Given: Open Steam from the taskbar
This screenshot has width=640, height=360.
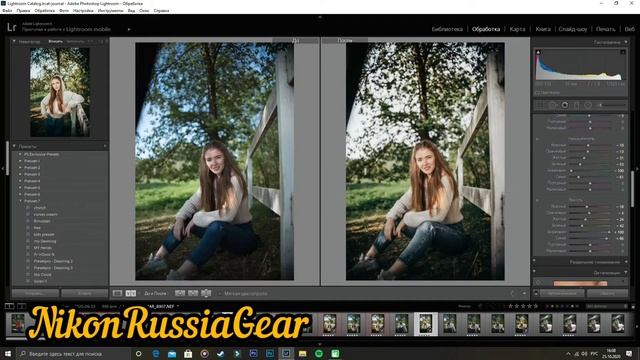Looking at the screenshot, I should point(221,353).
